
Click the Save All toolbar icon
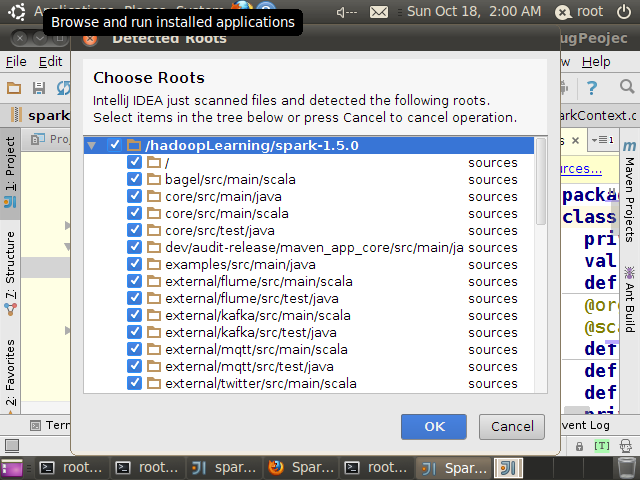point(39,87)
